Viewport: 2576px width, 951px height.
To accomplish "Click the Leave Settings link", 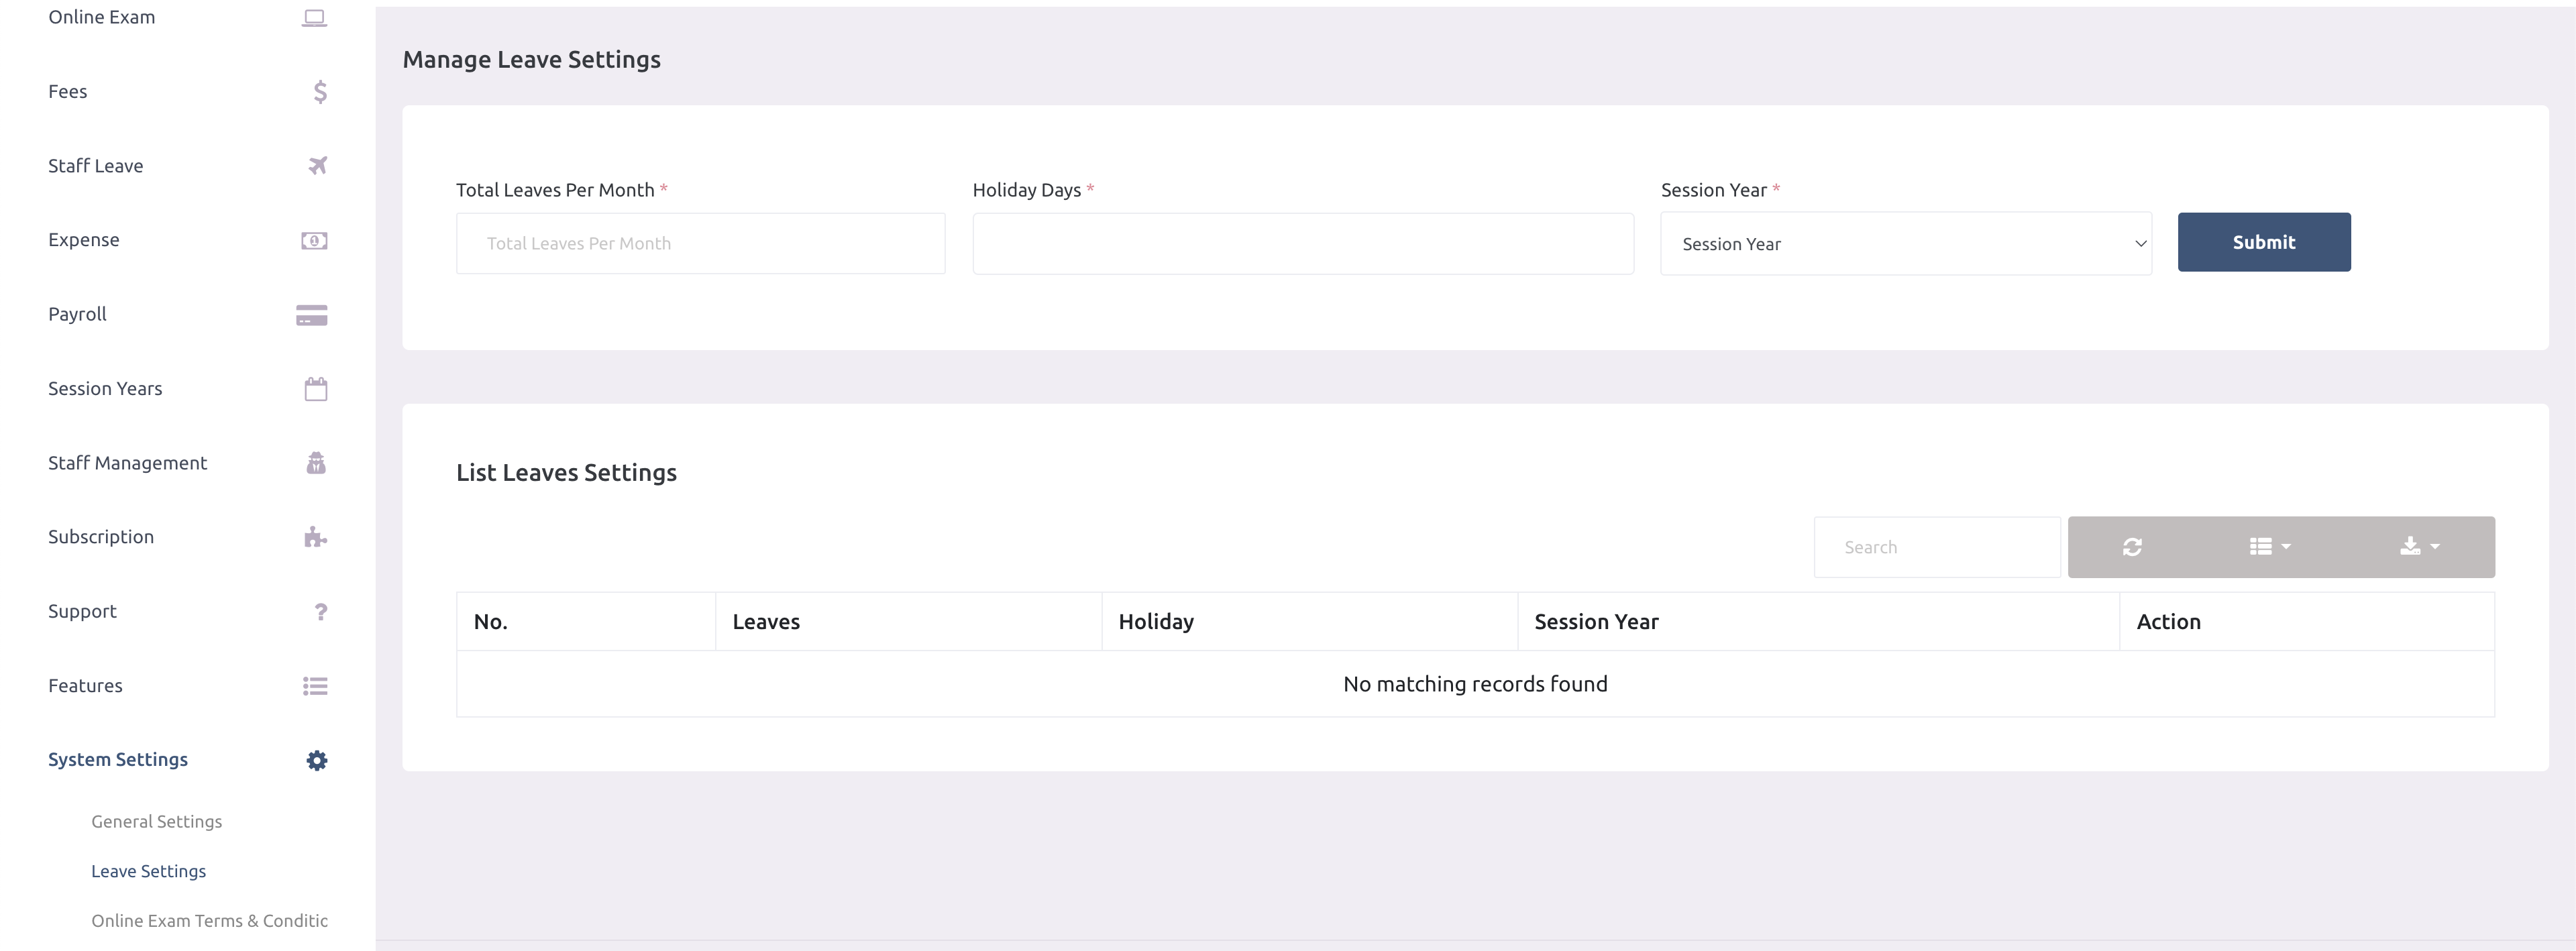I will 150,871.
